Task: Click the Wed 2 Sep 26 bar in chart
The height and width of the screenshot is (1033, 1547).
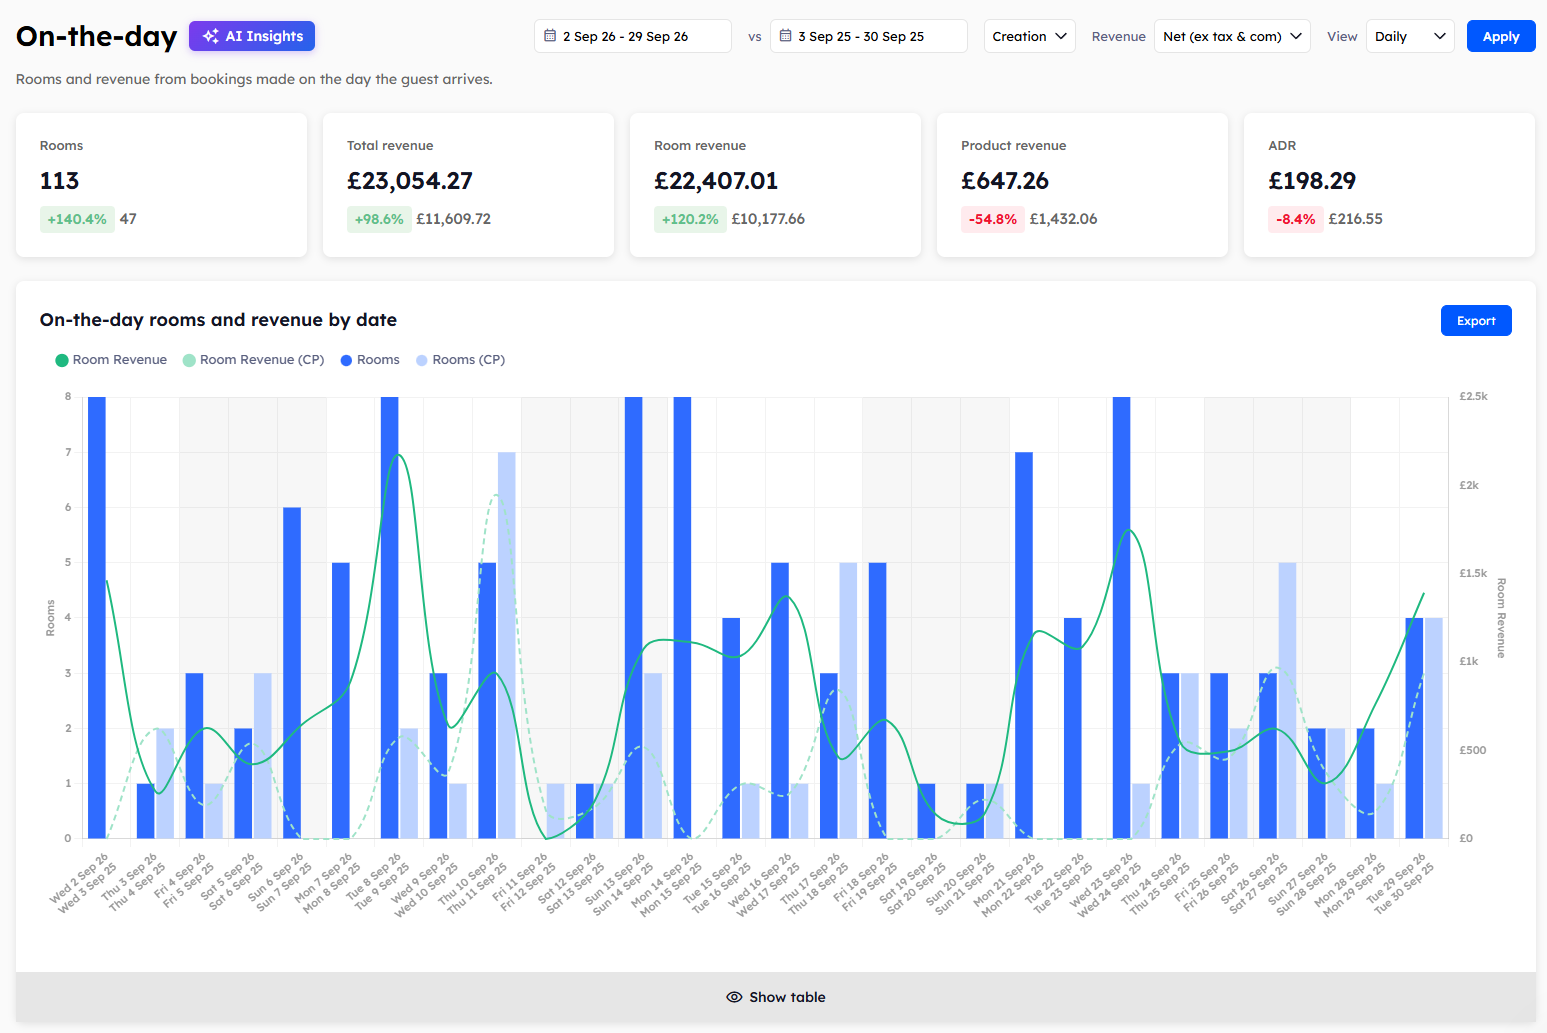Action: pos(97,618)
